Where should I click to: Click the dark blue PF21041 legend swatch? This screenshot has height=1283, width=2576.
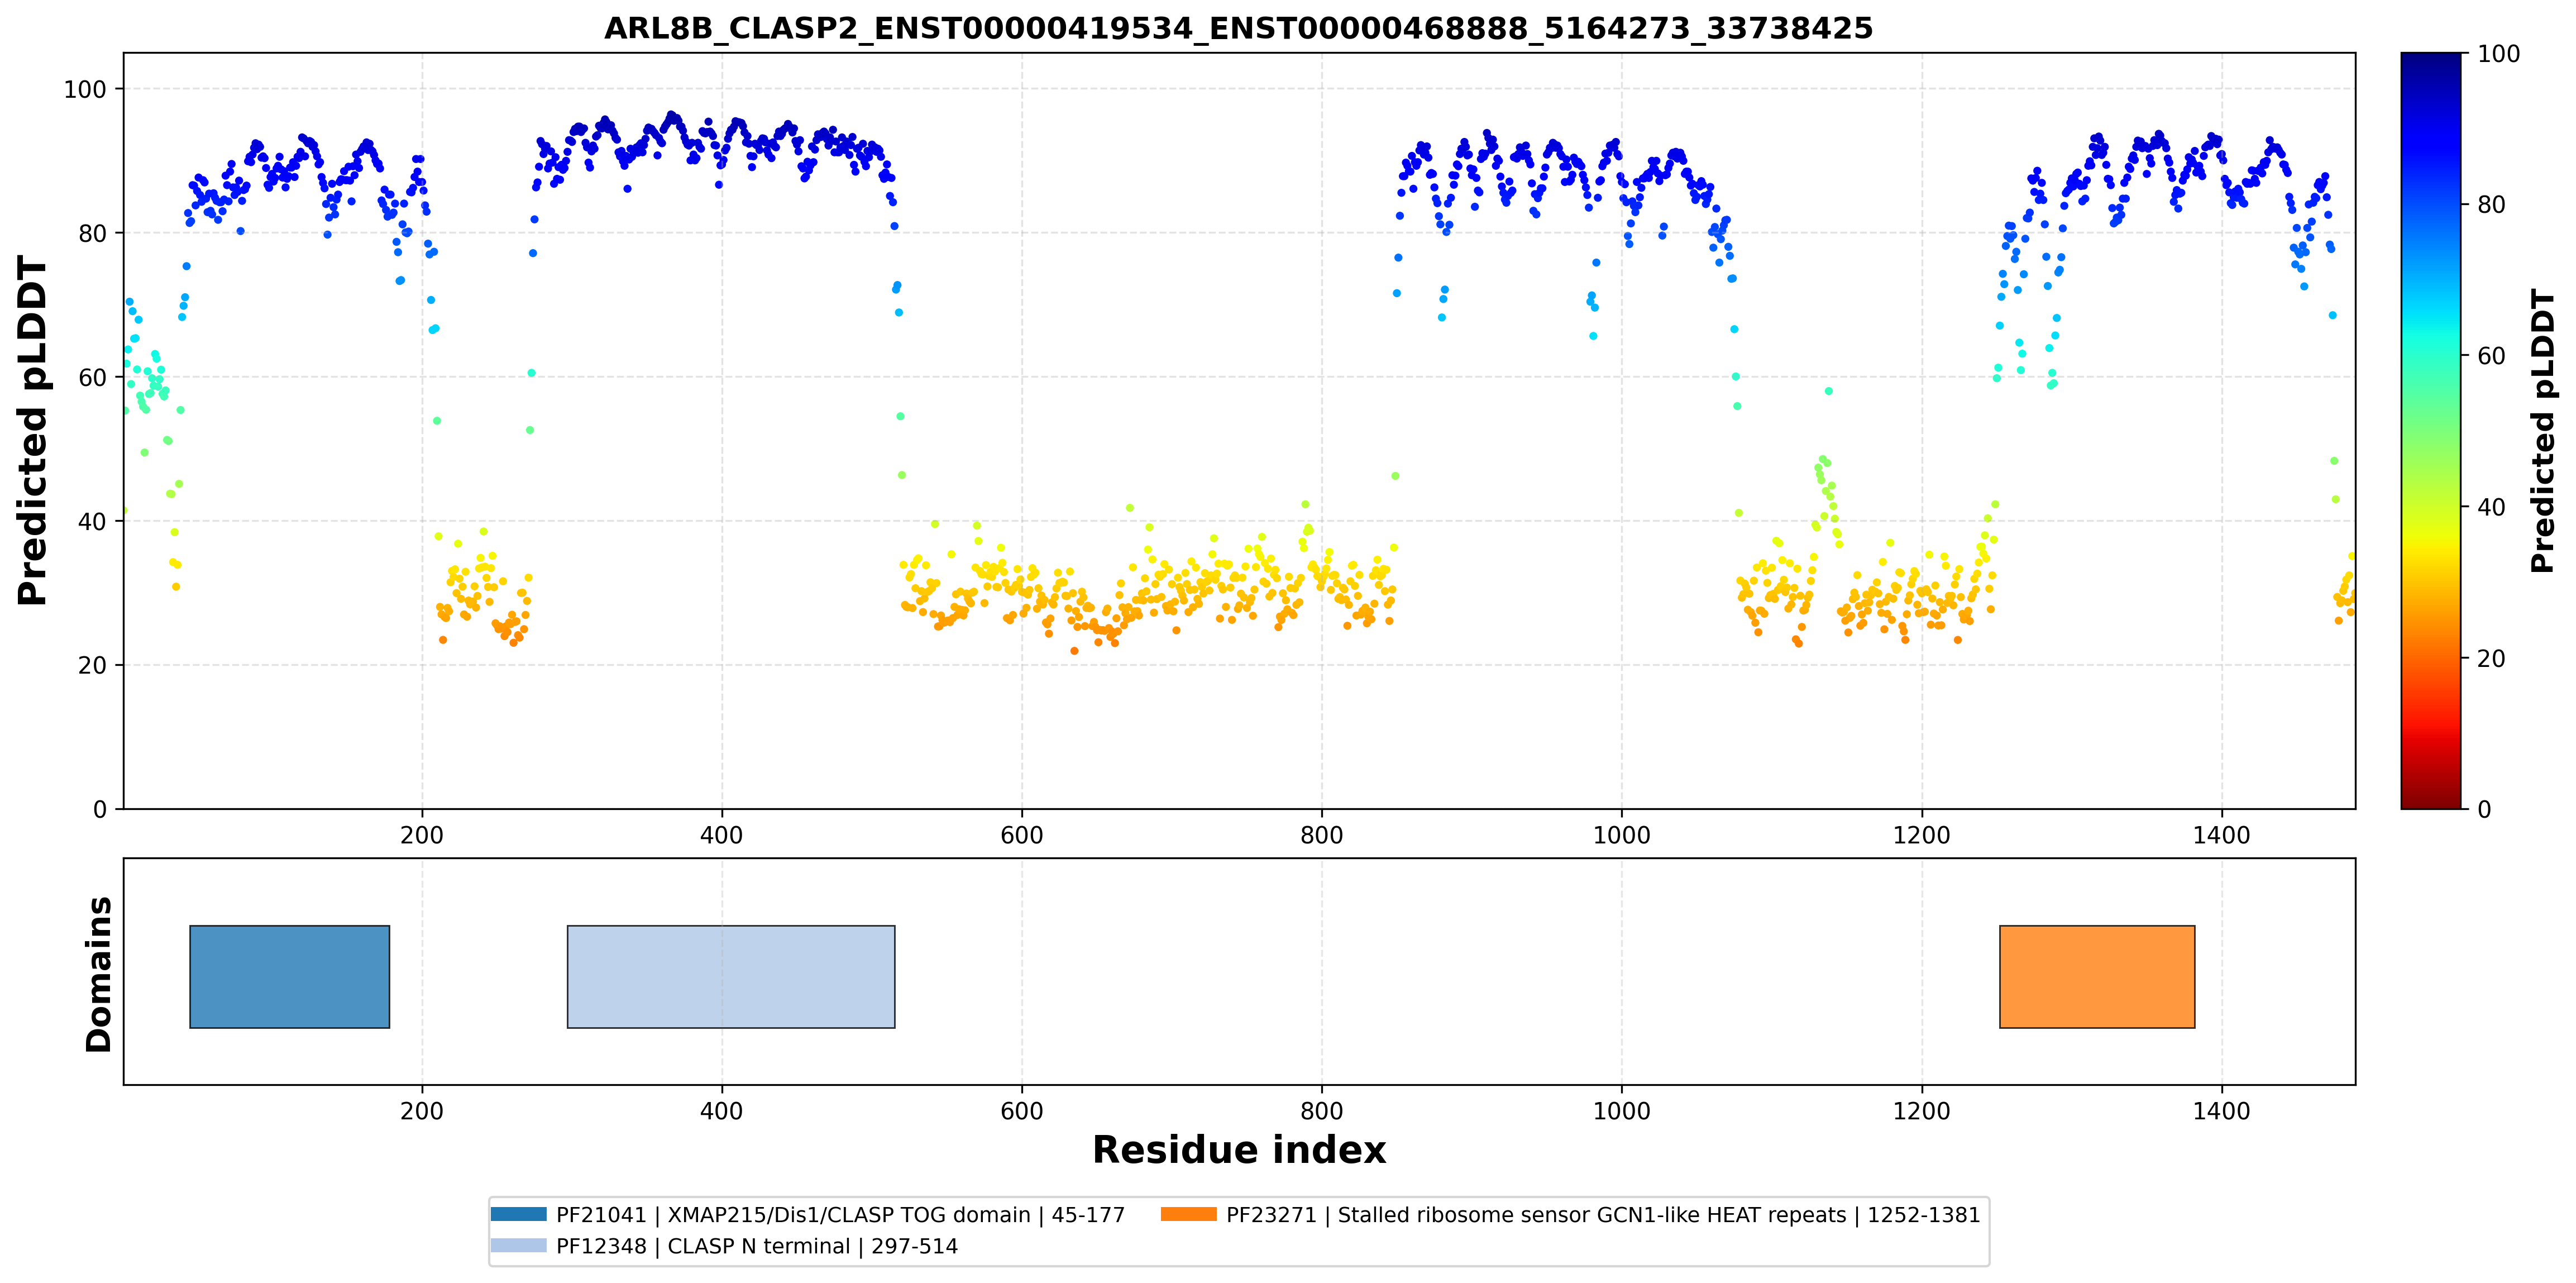tap(519, 1214)
